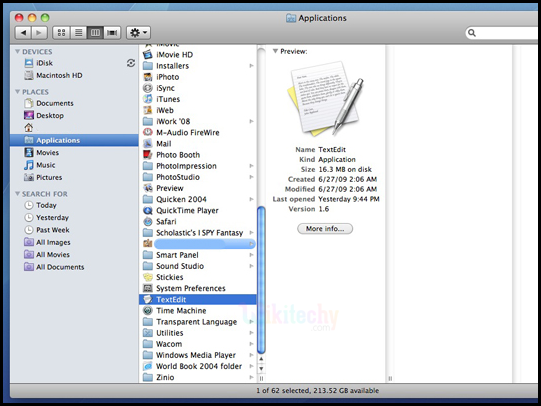Switch to Cover Flow view
The image size is (541, 406).
[x=112, y=33]
